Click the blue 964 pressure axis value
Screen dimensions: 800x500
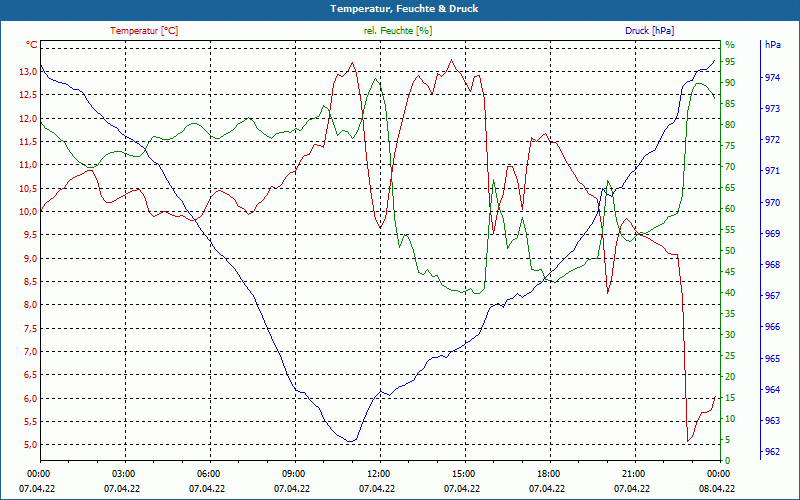point(773,390)
